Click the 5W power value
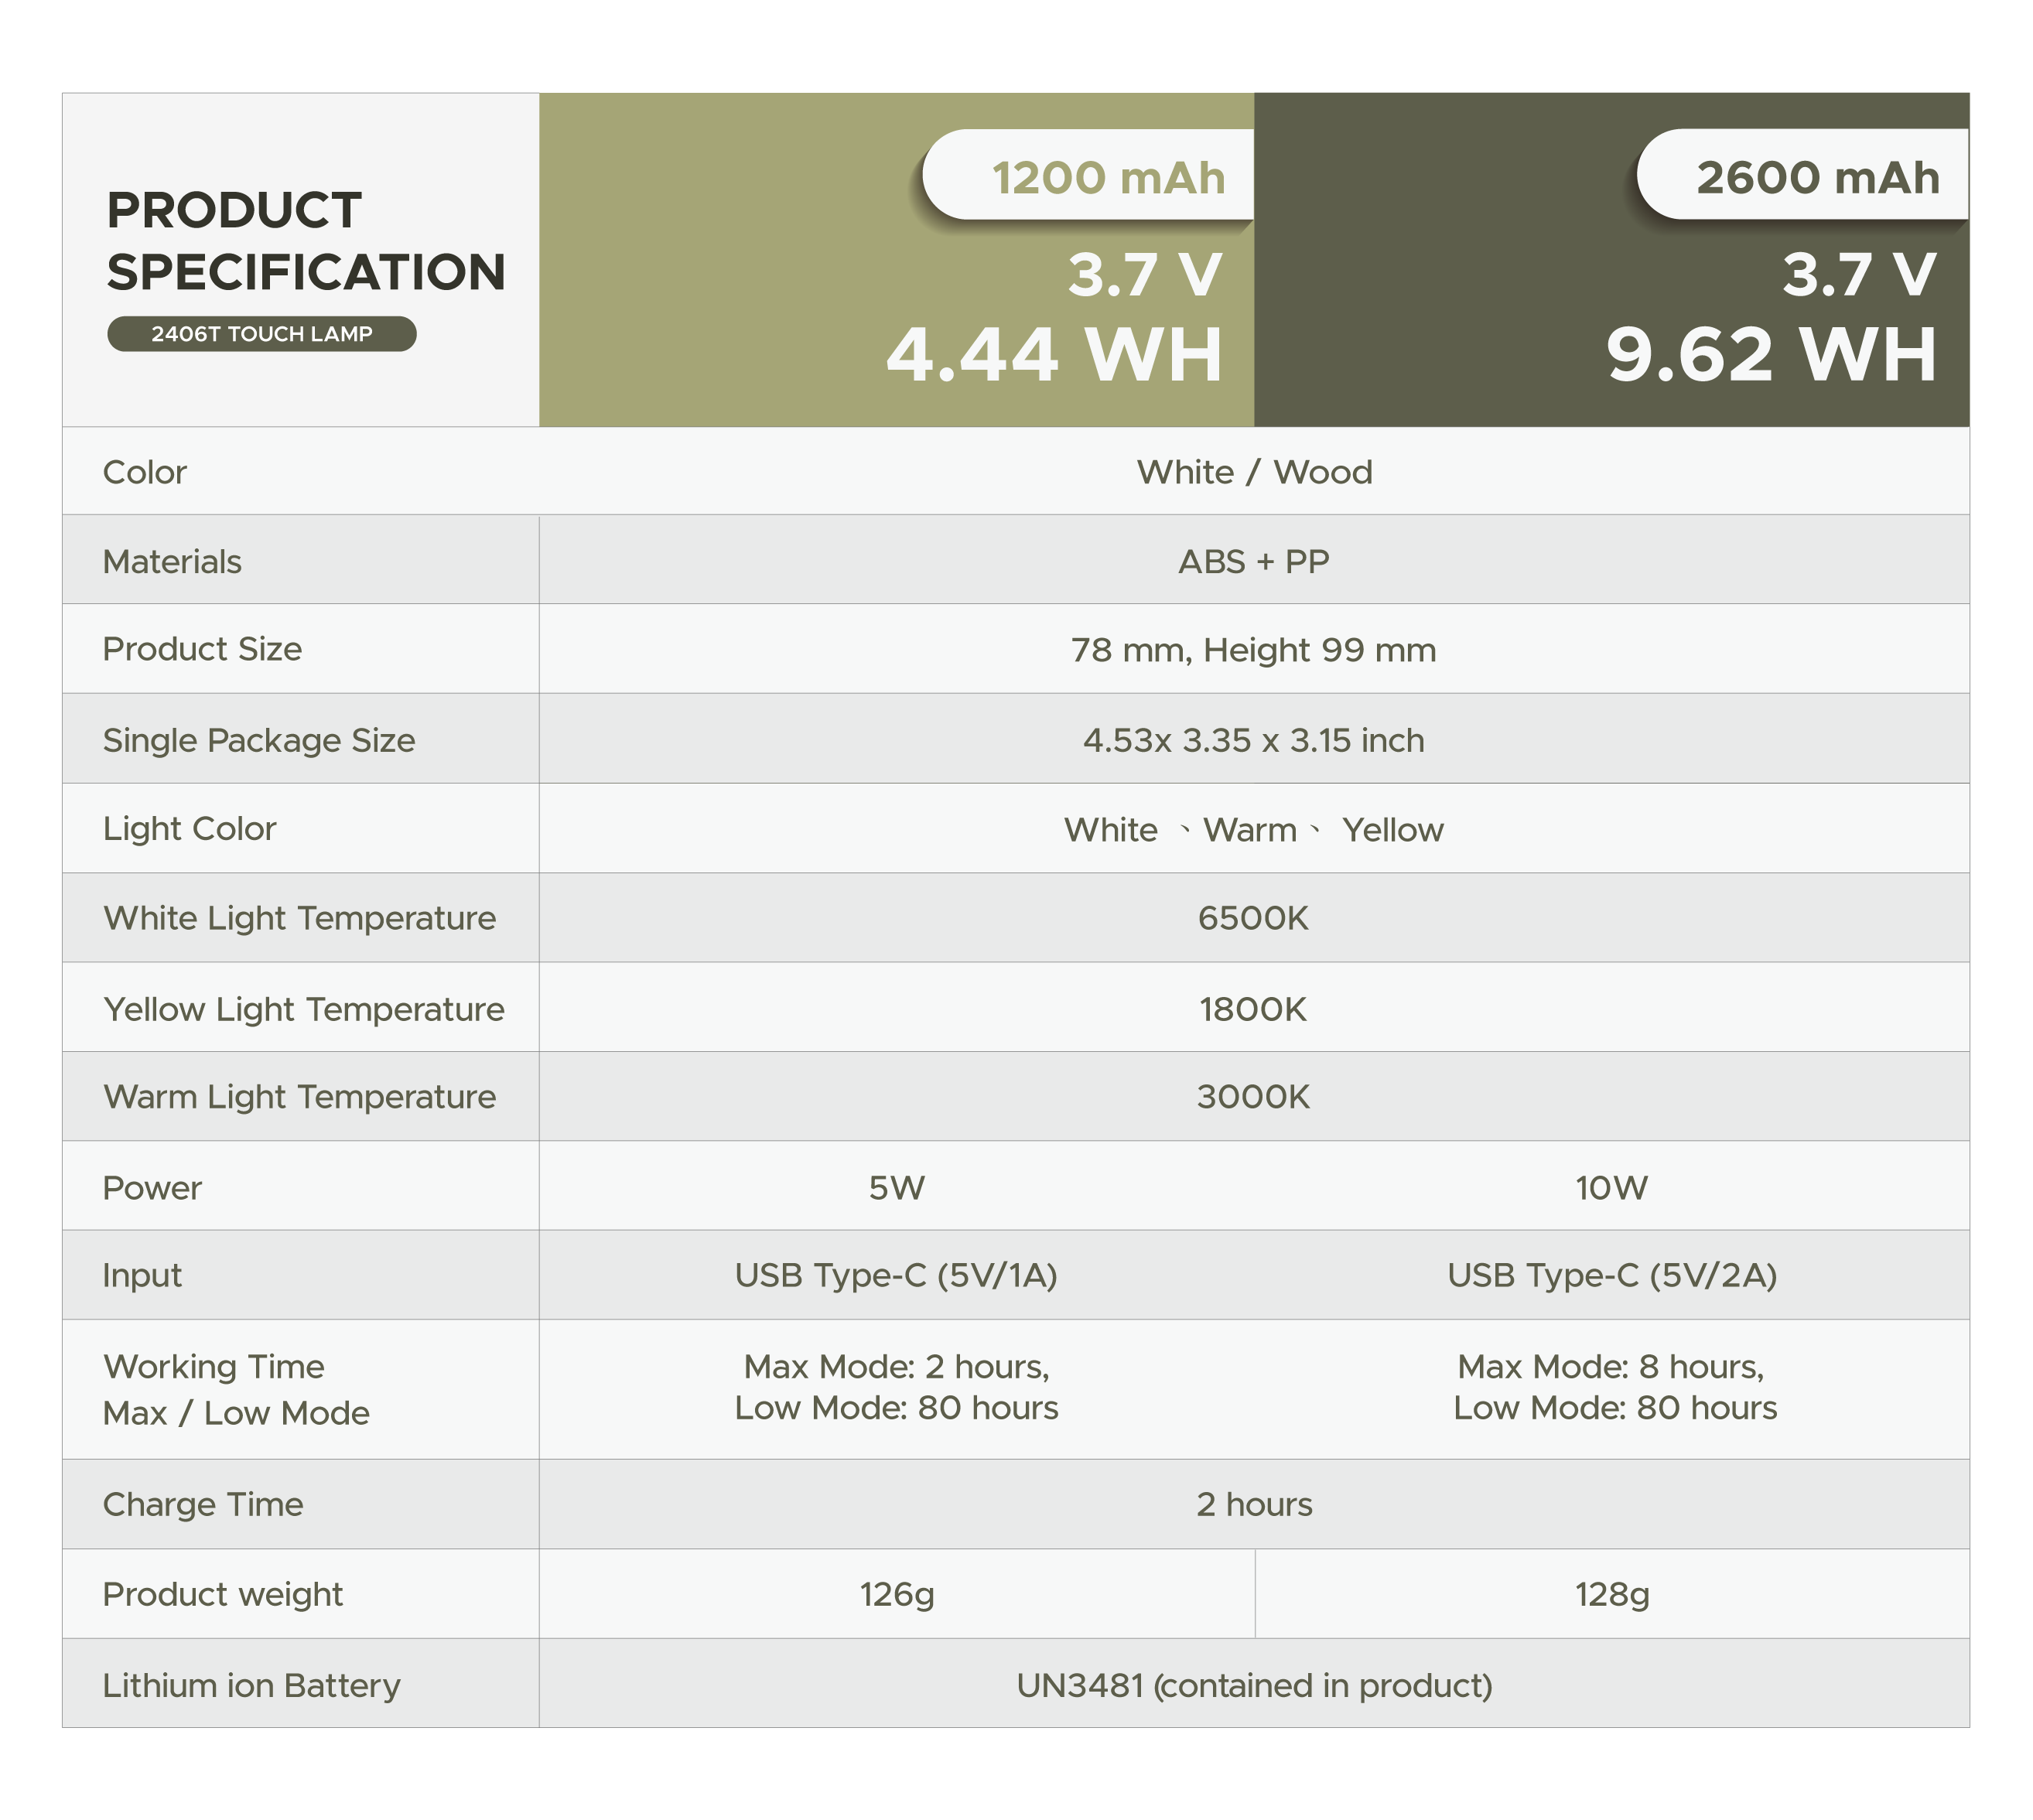The height and width of the screenshot is (1820, 2033). pyautogui.click(x=897, y=1187)
